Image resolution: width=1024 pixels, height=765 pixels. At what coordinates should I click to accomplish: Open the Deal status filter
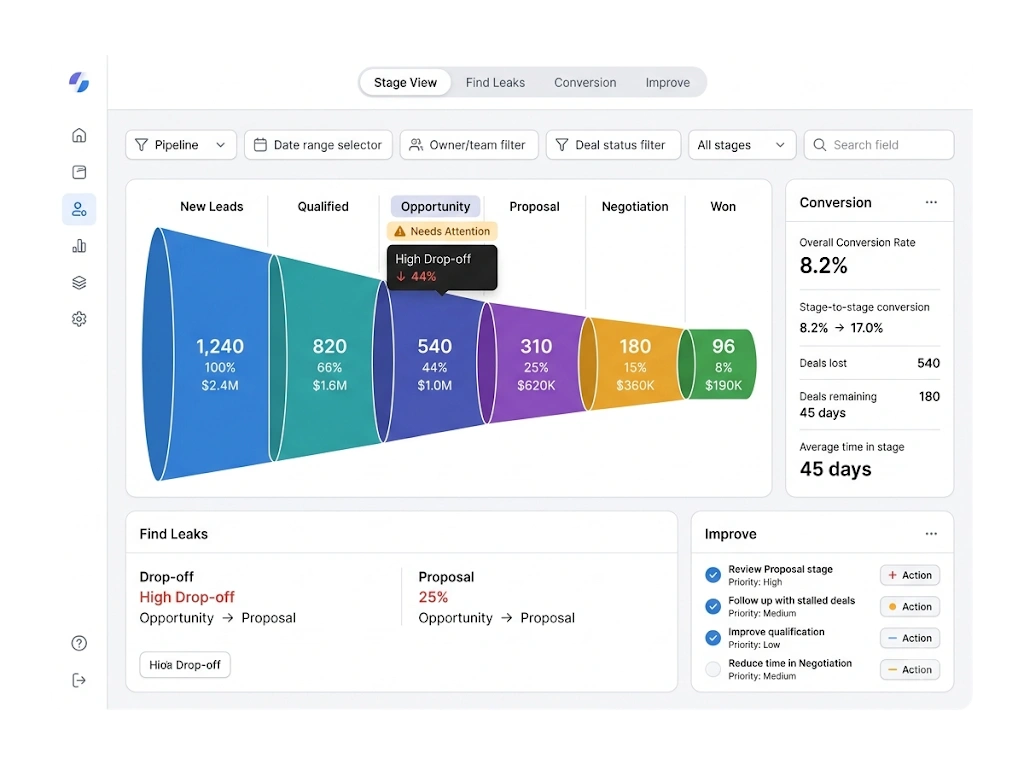613,145
